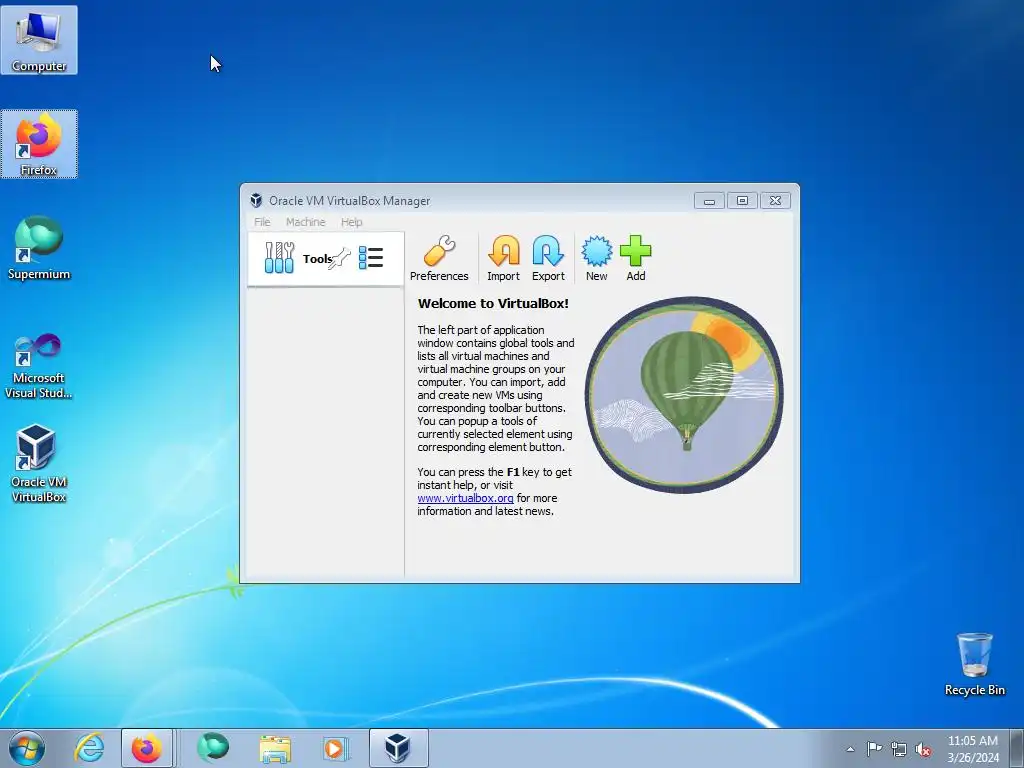This screenshot has width=1024, height=768.
Task: Select the Supermium desktop shortcut
Action: point(39,248)
